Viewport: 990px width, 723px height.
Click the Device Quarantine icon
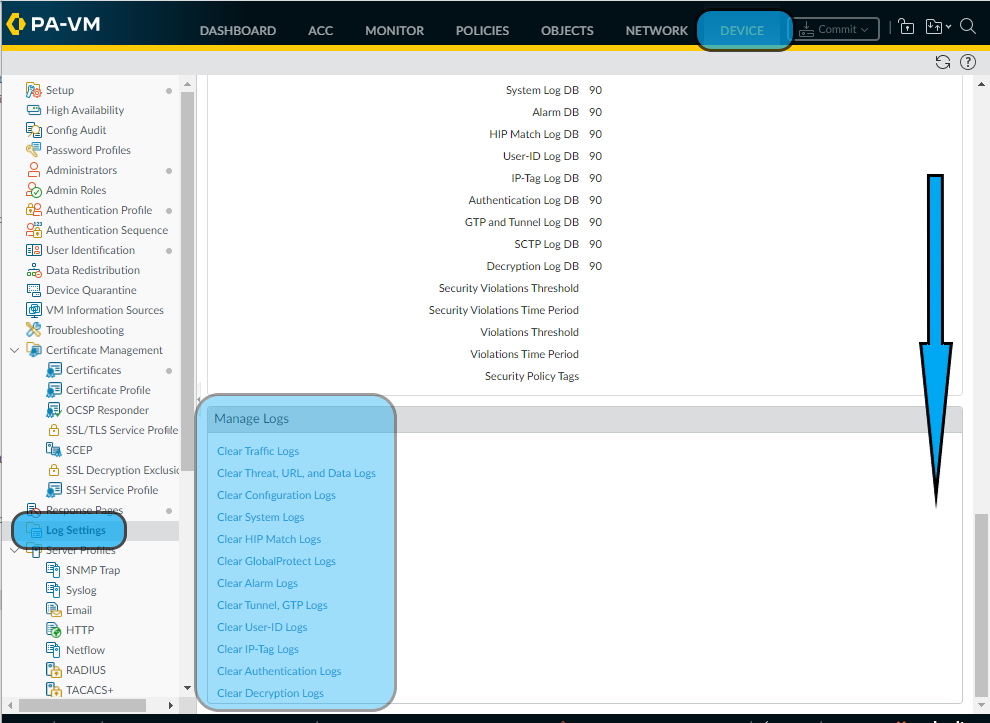[x=33, y=290]
